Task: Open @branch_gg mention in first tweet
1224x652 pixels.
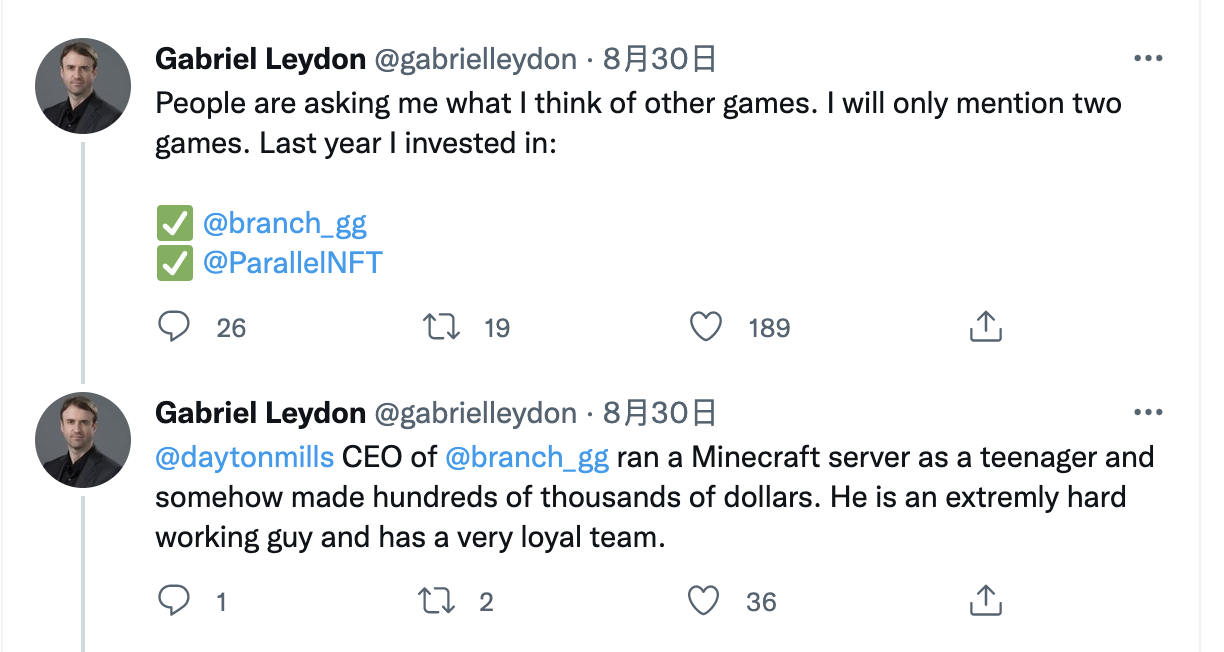Action: click(x=286, y=222)
